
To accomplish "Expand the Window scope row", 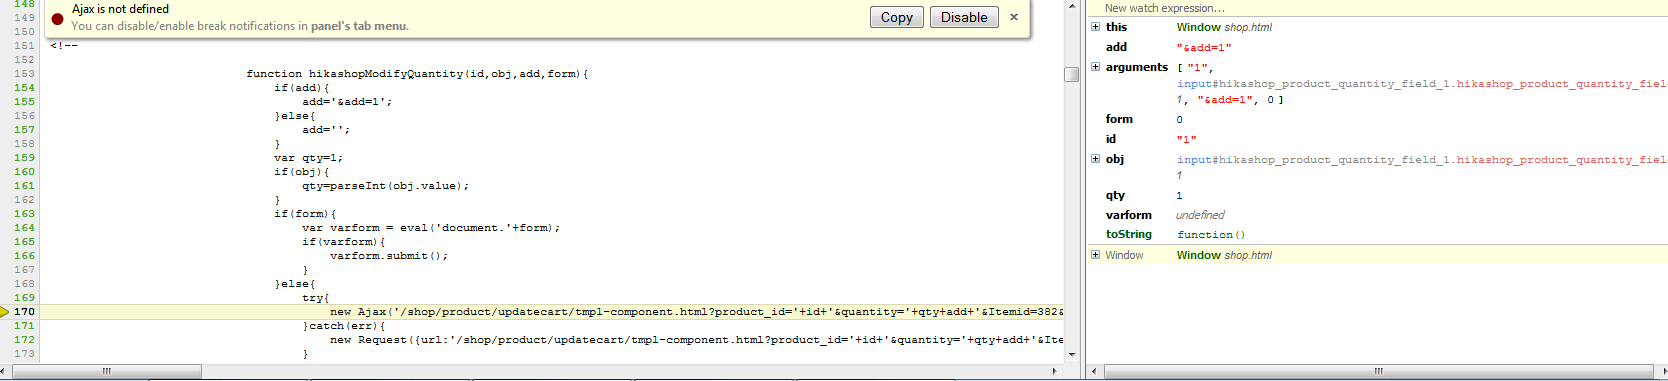I will click(x=1095, y=255).
